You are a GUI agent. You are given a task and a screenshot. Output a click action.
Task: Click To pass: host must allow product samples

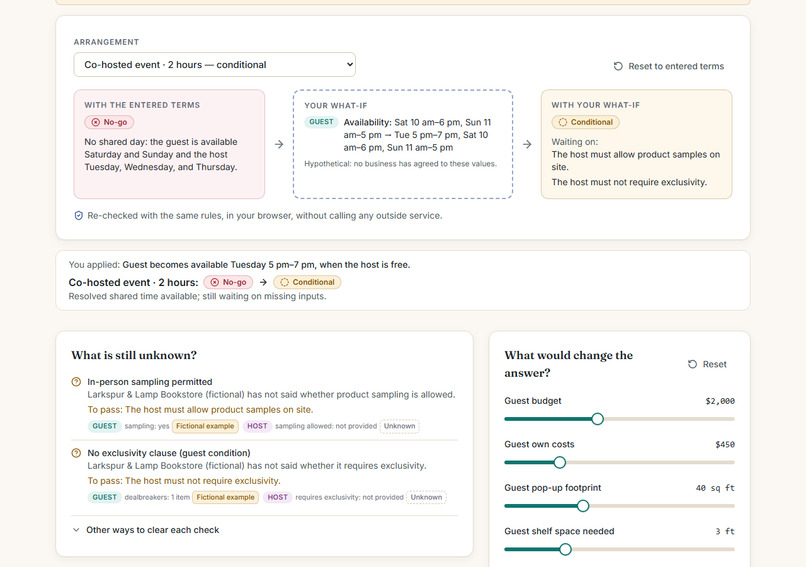200,410
